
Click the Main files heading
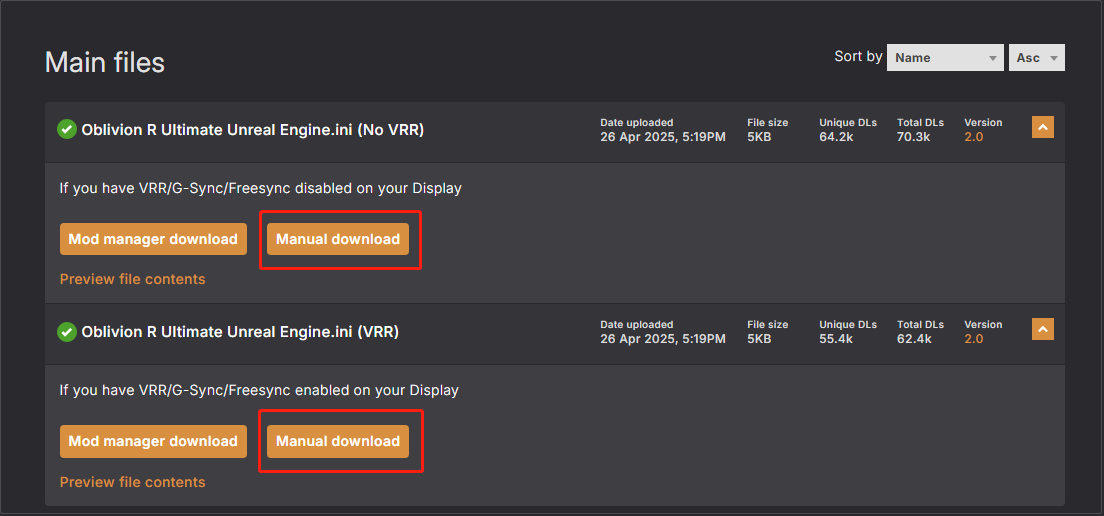tap(105, 63)
